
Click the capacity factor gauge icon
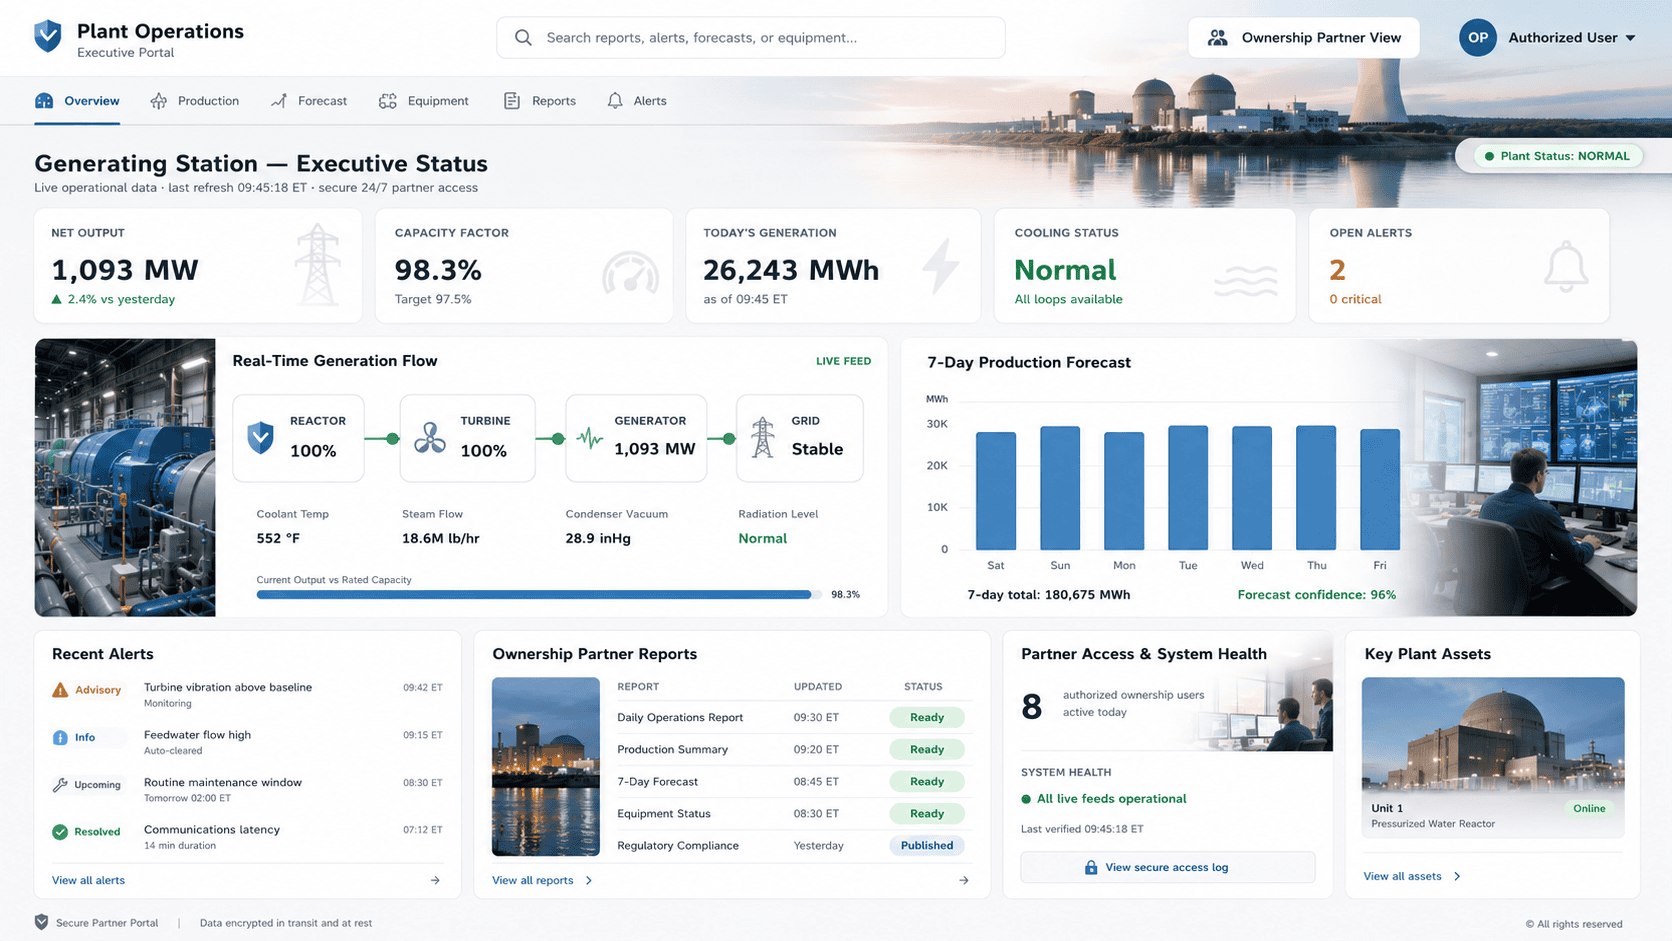tap(631, 273)
